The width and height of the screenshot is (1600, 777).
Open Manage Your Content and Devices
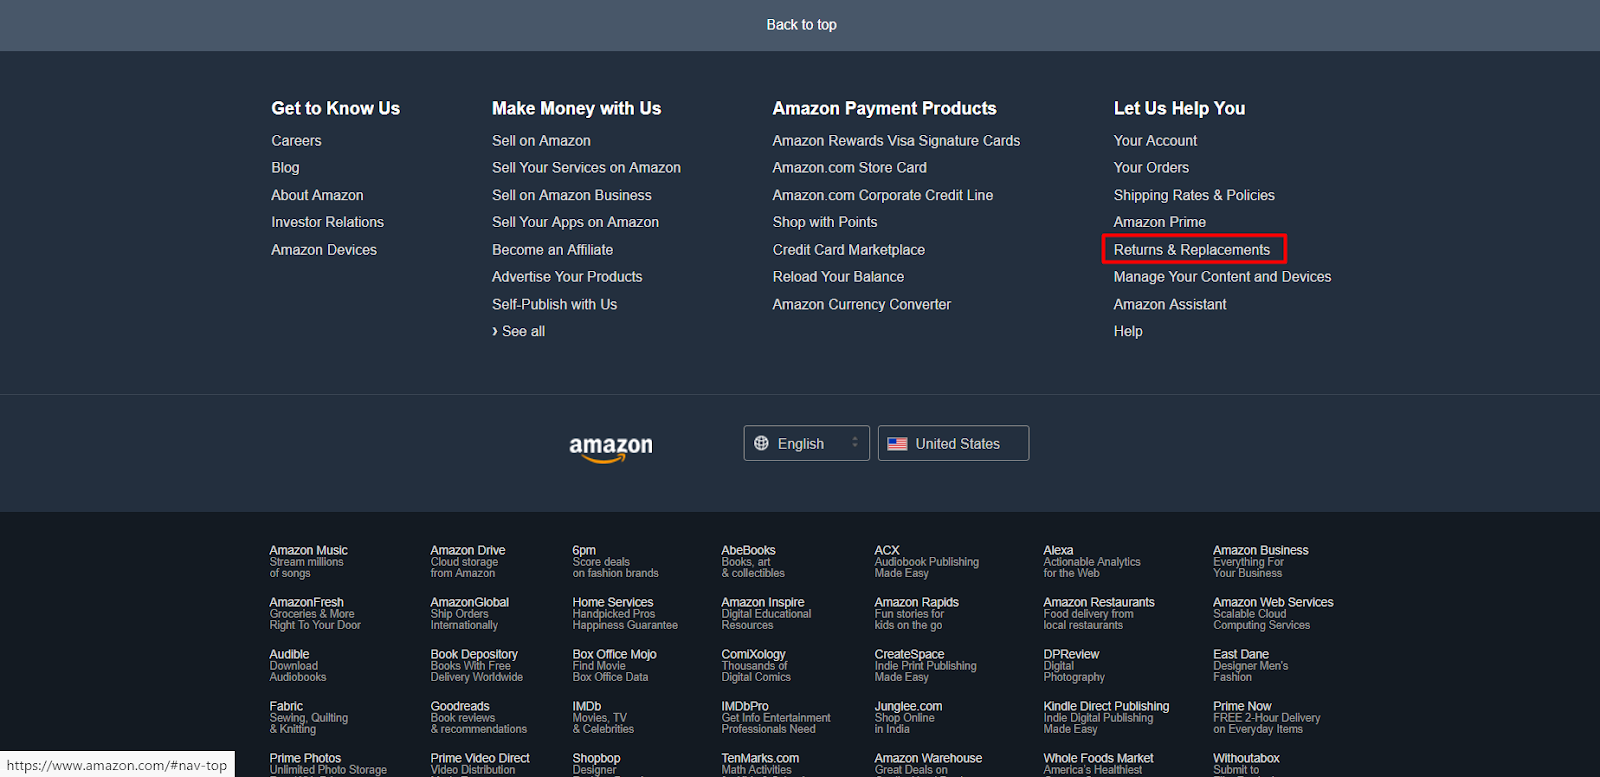point(1222,277)
